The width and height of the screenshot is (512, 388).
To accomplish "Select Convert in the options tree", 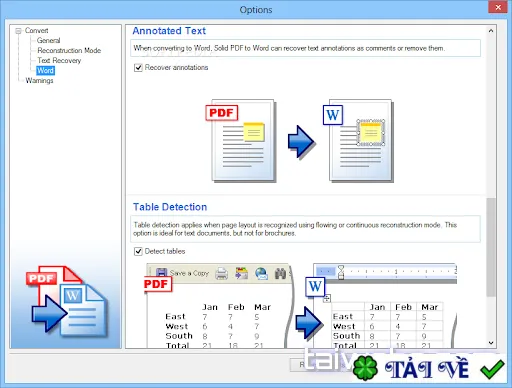I will (x=37, y=31).
